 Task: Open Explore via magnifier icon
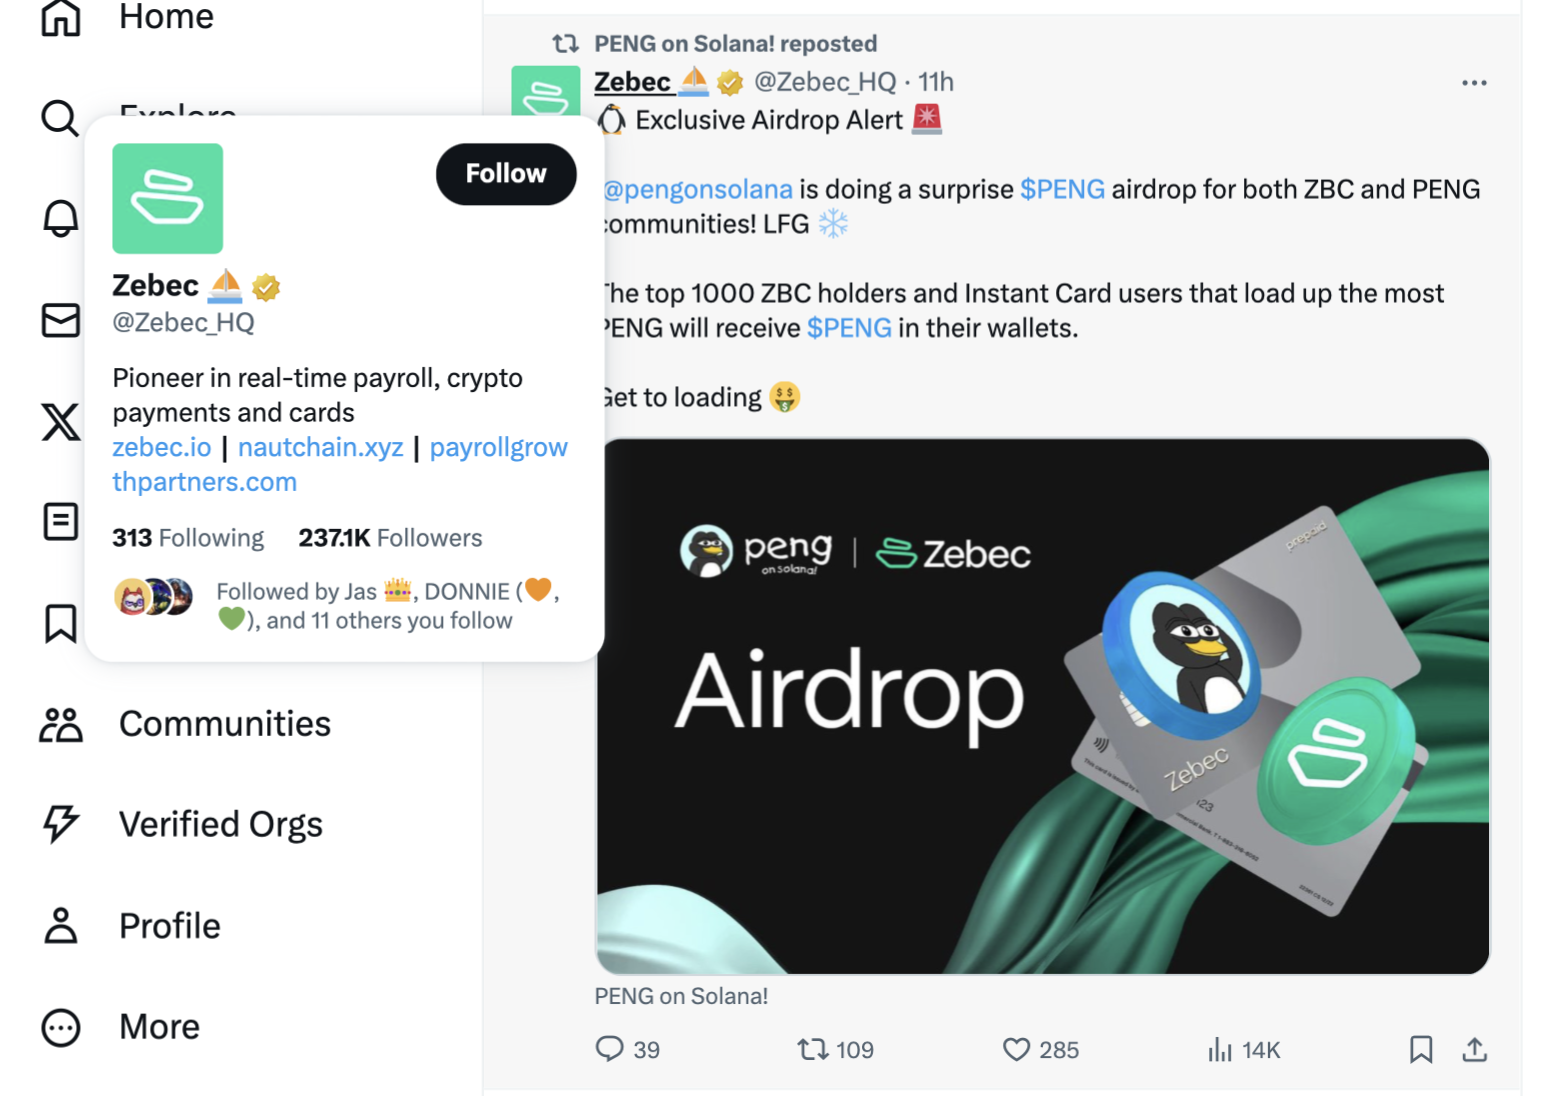(60, 118)
